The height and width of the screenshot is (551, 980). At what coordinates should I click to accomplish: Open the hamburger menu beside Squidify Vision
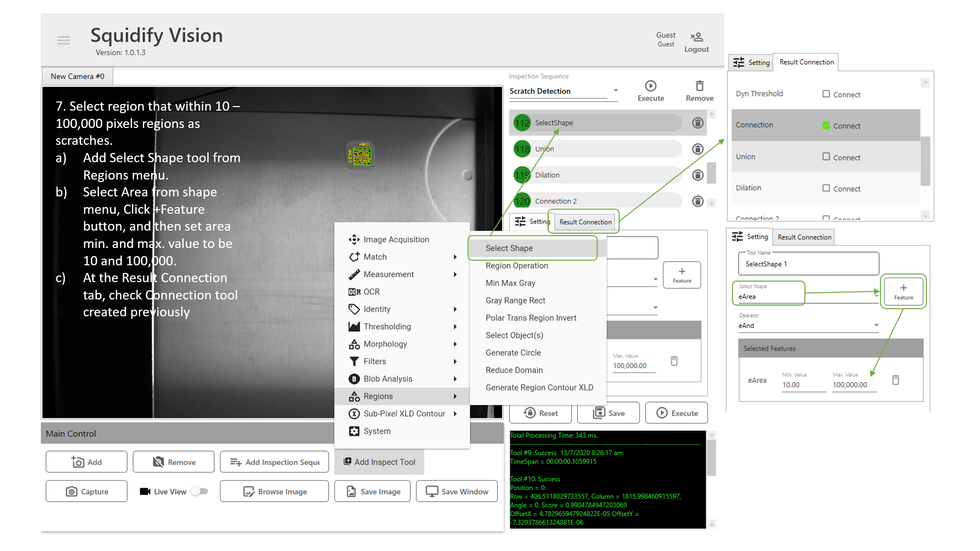coord(64,40)
